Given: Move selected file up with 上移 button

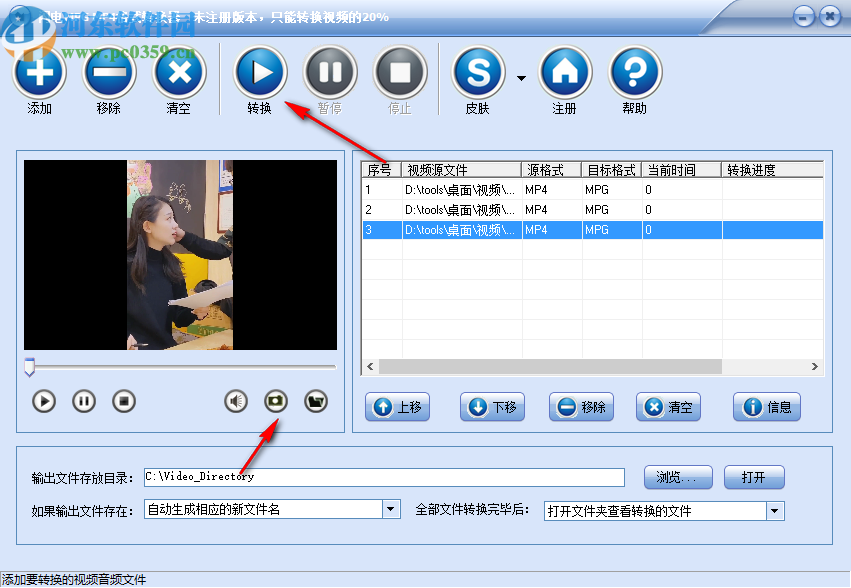Looking at the screenshot, I should tap(397, 407).
